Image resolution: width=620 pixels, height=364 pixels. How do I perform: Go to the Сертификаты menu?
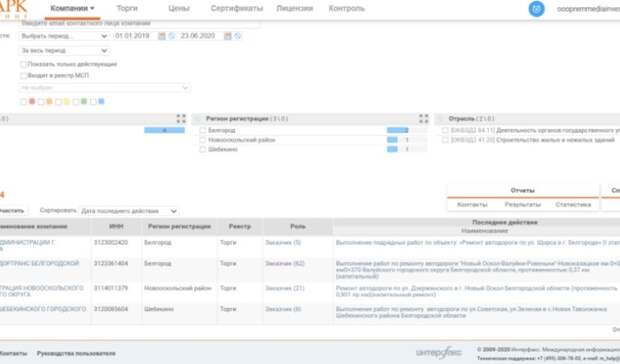[x=236, y=8]
